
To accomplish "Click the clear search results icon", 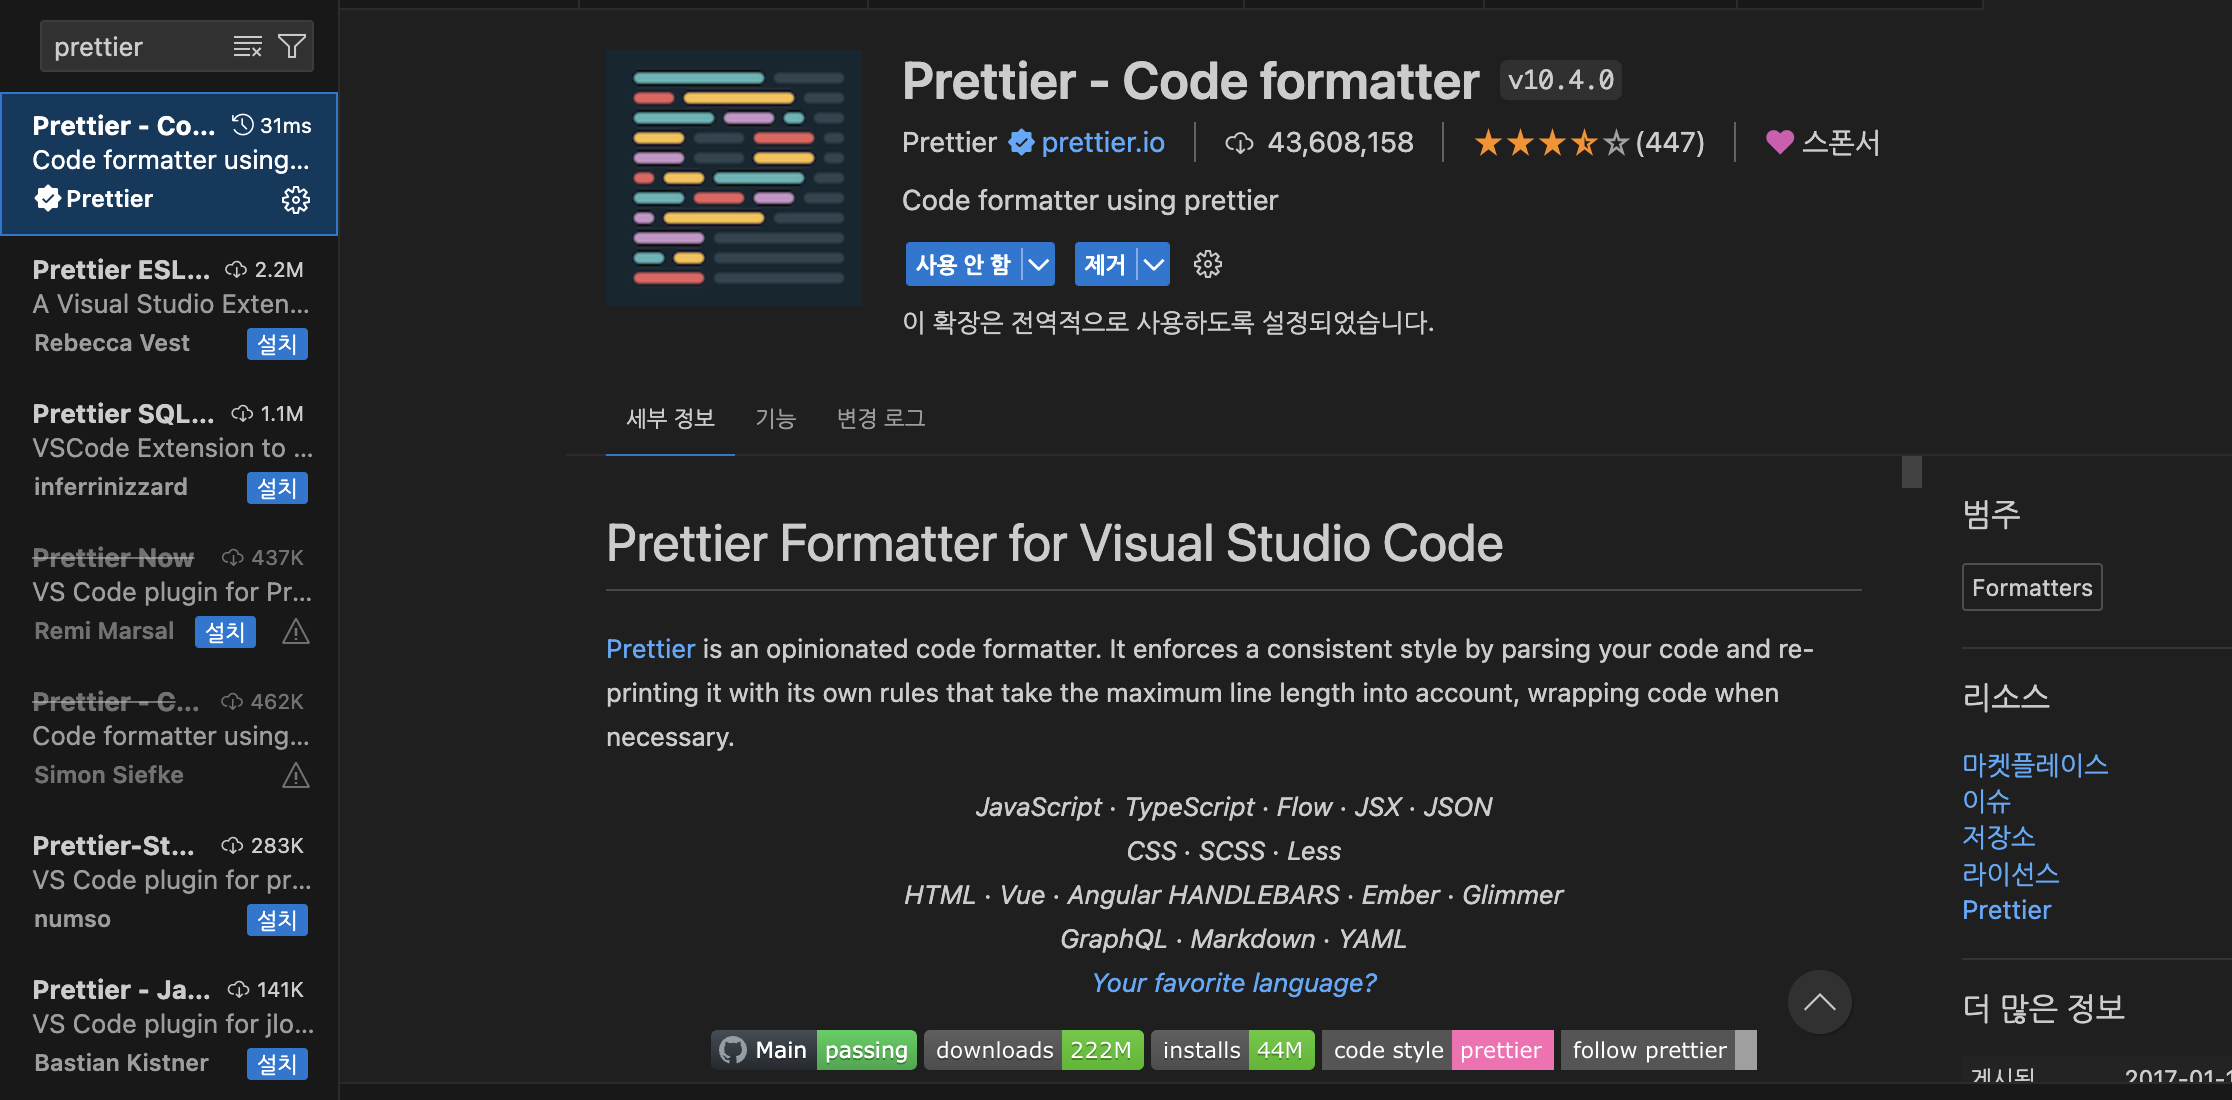I will [247, 47].
